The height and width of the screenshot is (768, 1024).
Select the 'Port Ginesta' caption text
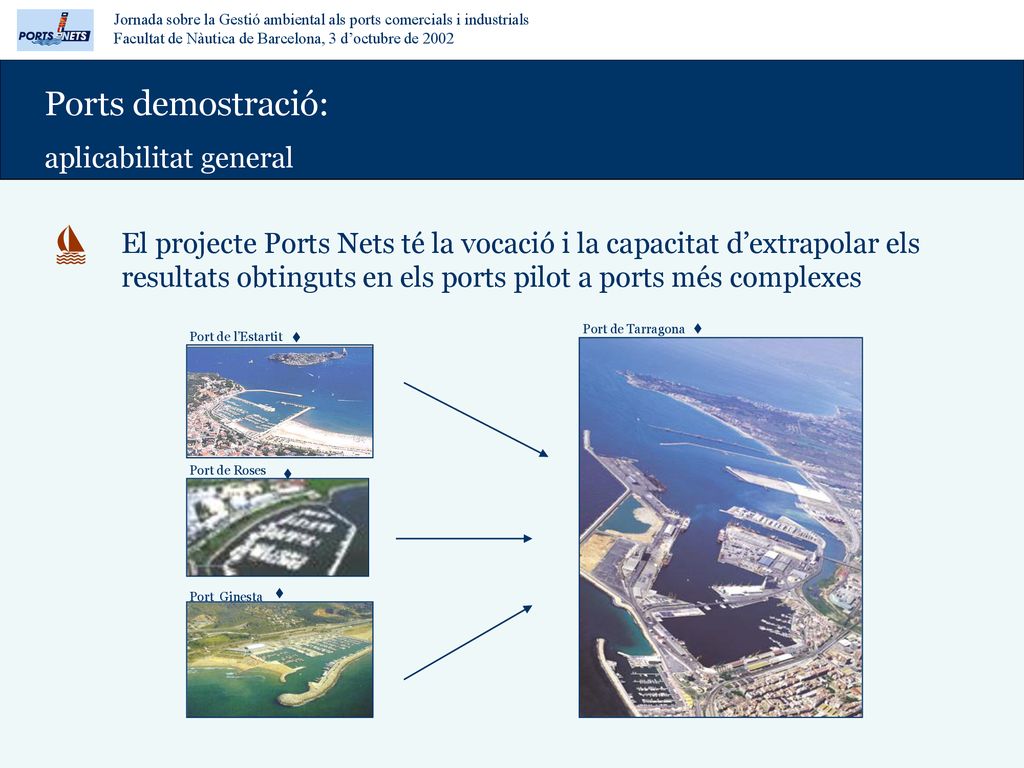tap(226, 596)
